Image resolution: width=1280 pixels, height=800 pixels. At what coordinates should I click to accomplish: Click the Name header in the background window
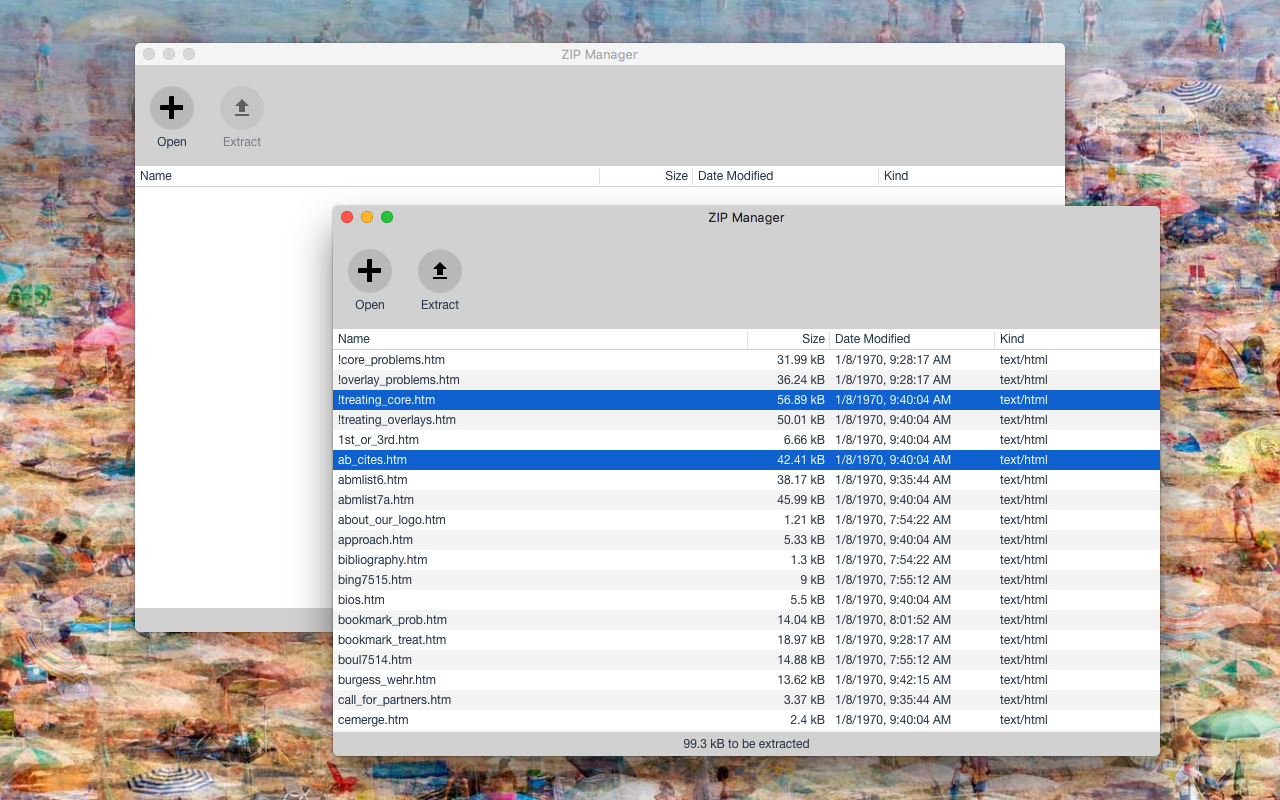point(157,175)
